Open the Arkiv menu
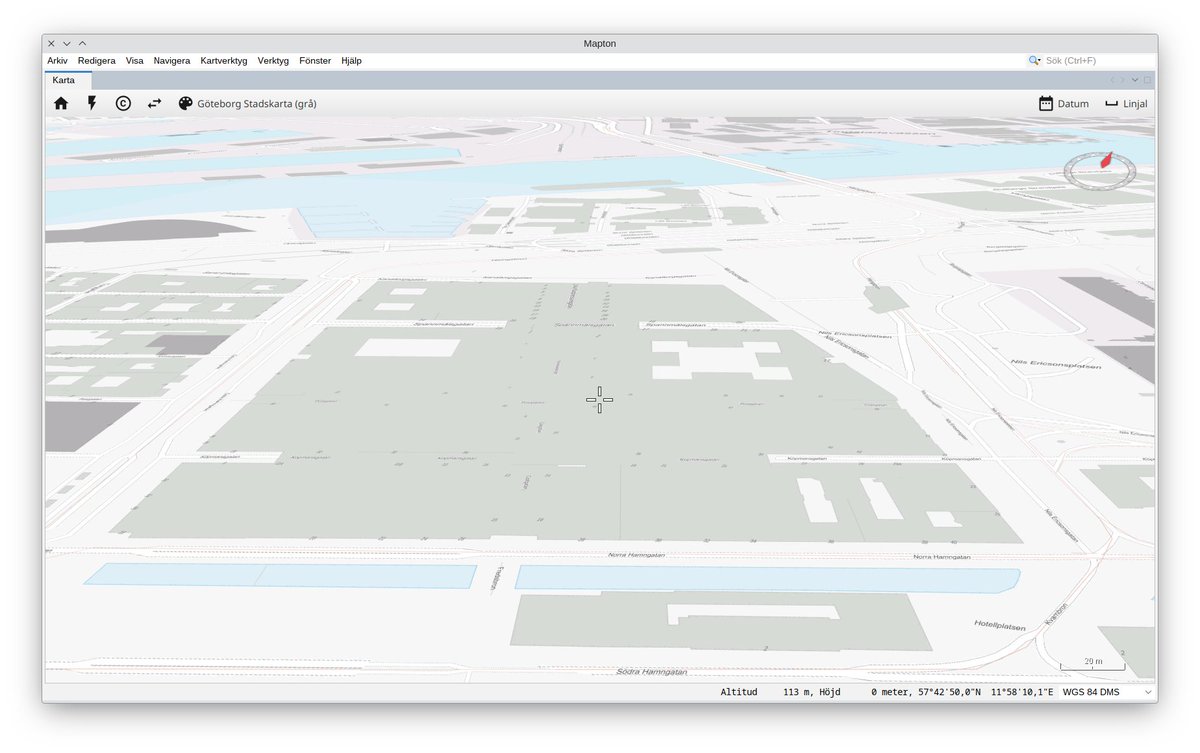The image size is (1200, 753). (x=57, y=60)
